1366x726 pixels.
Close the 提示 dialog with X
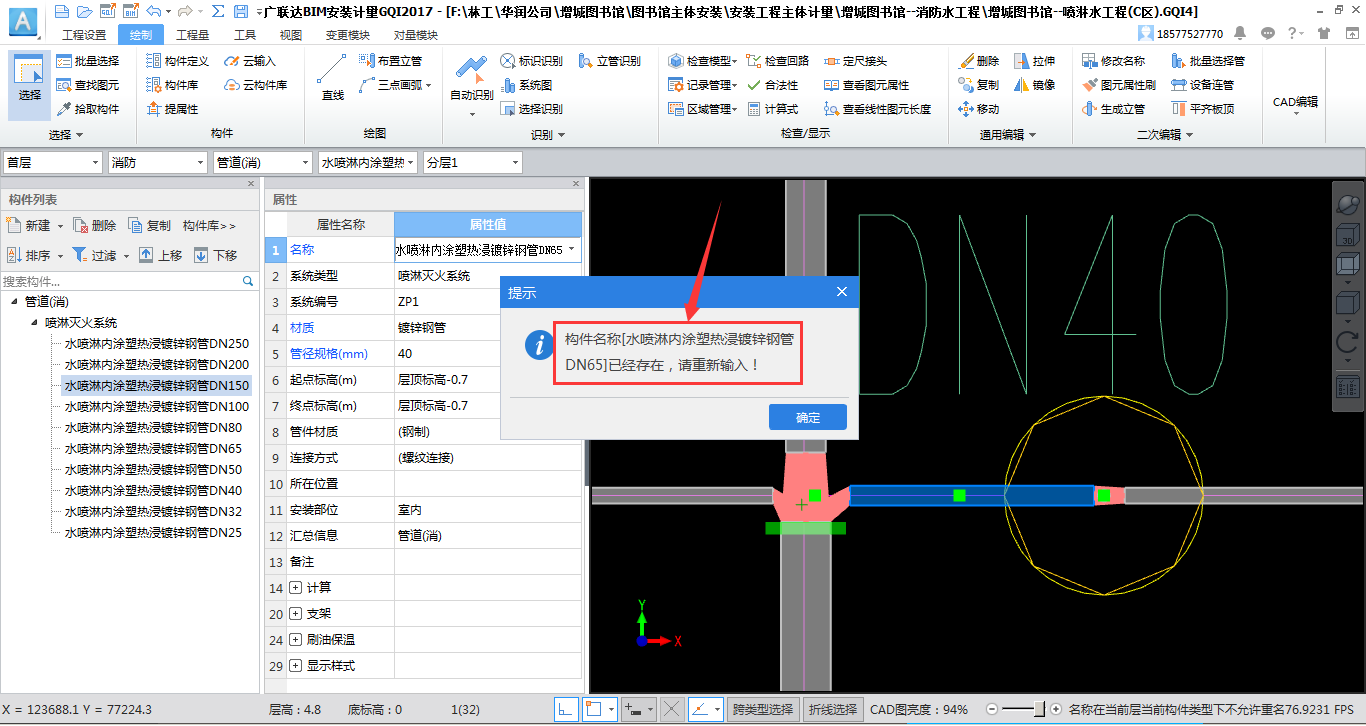842,292
